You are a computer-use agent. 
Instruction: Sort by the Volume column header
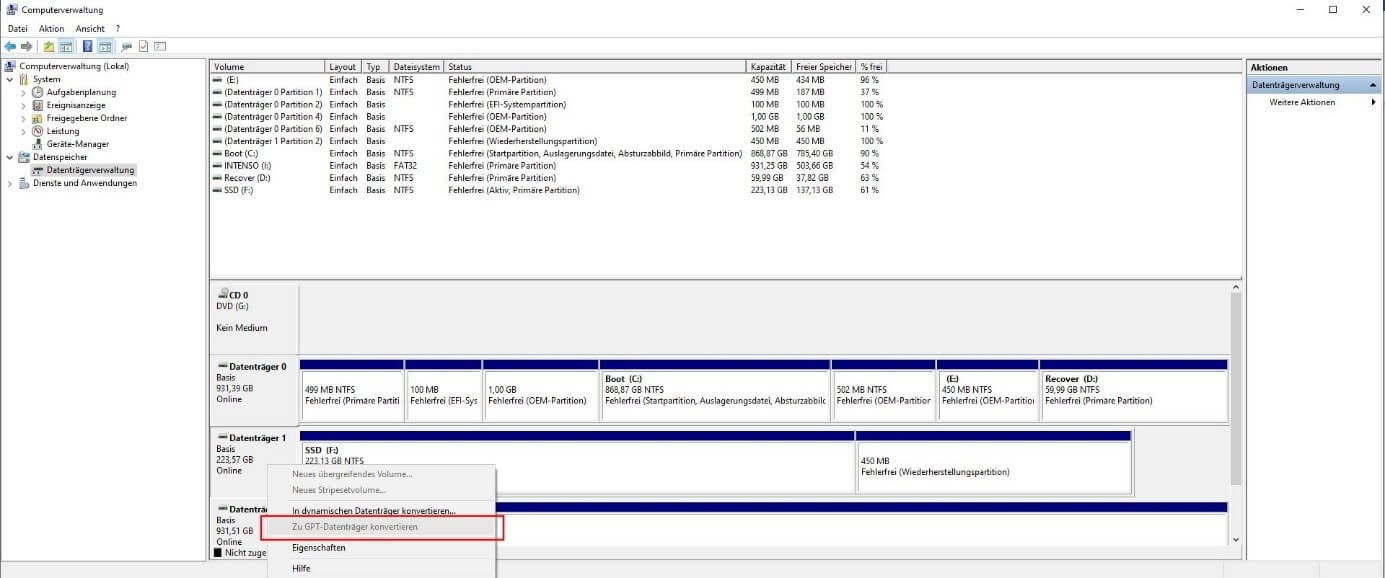tap(268, 67)
